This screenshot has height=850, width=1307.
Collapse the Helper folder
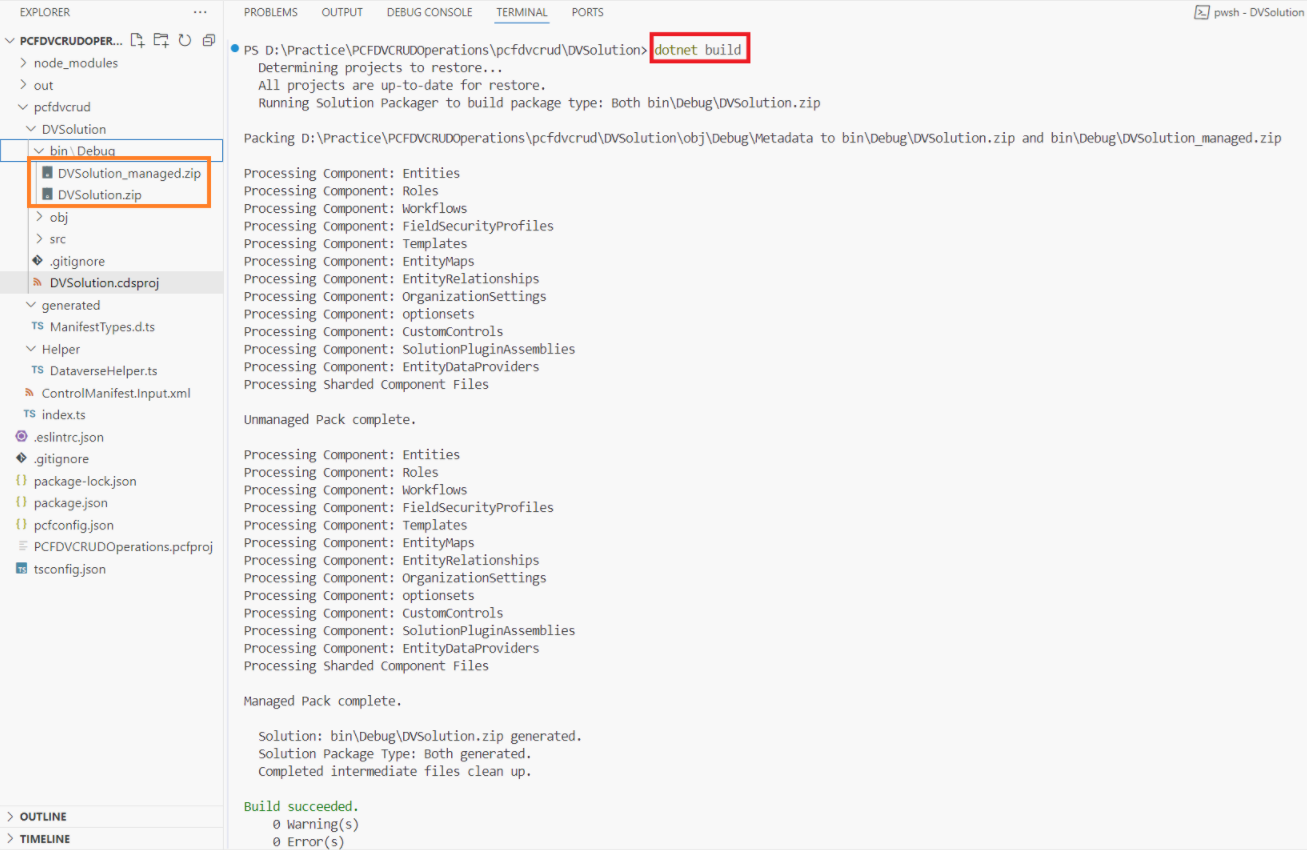click(60, 349)
